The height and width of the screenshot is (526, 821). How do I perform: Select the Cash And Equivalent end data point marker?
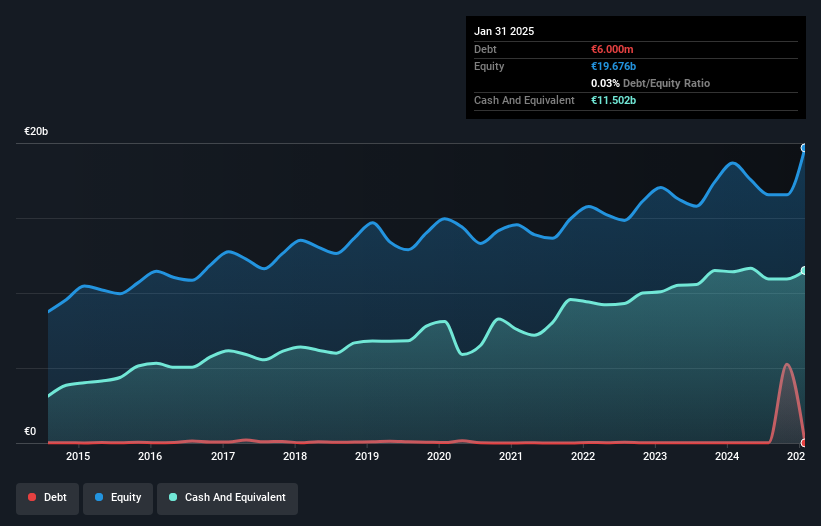(804, 271)
